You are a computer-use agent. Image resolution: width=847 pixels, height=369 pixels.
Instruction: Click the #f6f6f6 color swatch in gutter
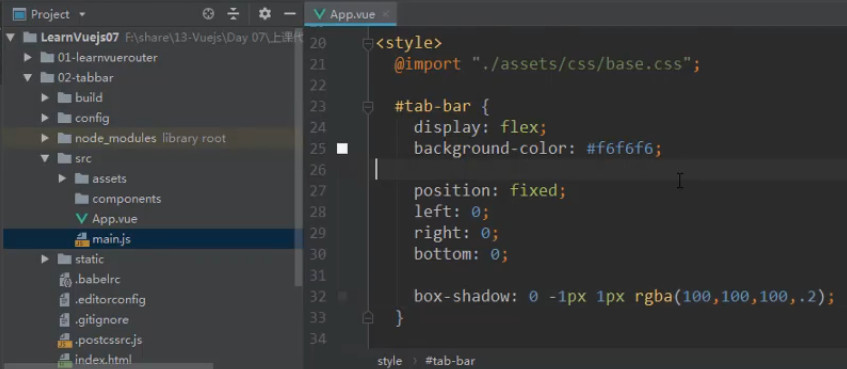(342, 149)
